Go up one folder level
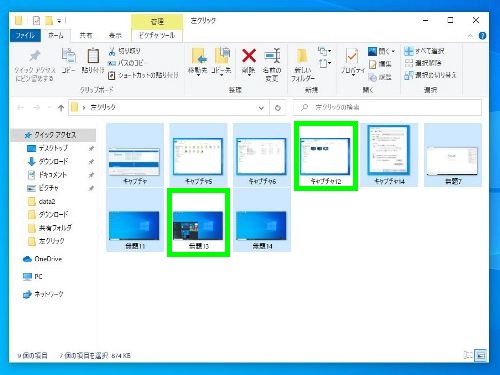This screenshot has width=500, height=375. coord(61,107)
